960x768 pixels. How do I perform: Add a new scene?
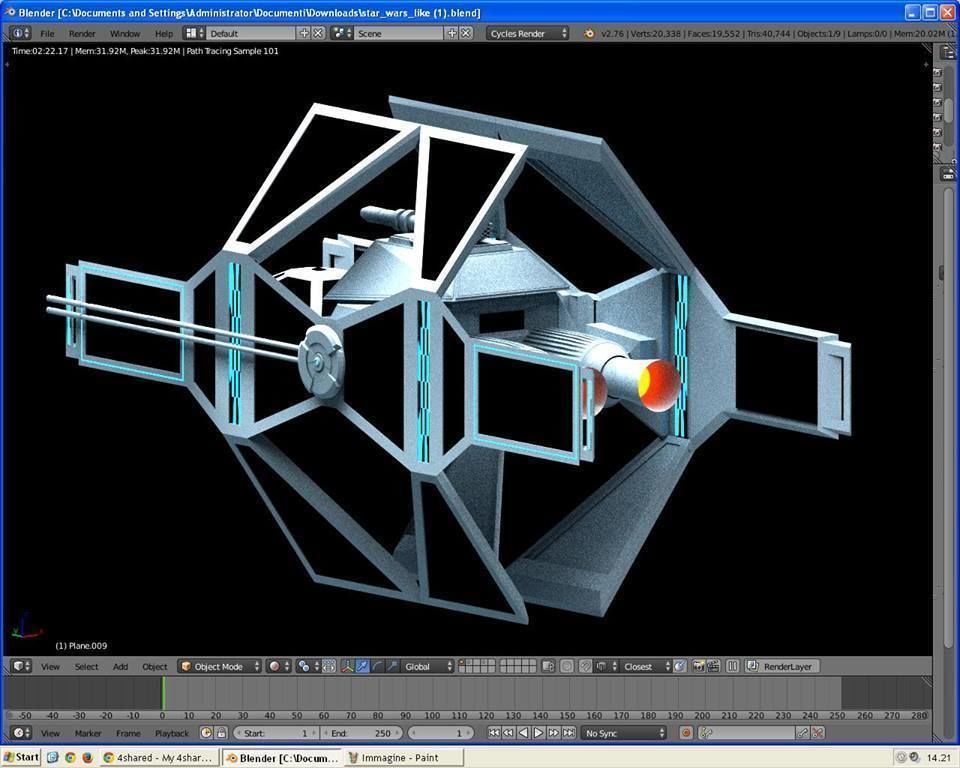click(452, 33)
